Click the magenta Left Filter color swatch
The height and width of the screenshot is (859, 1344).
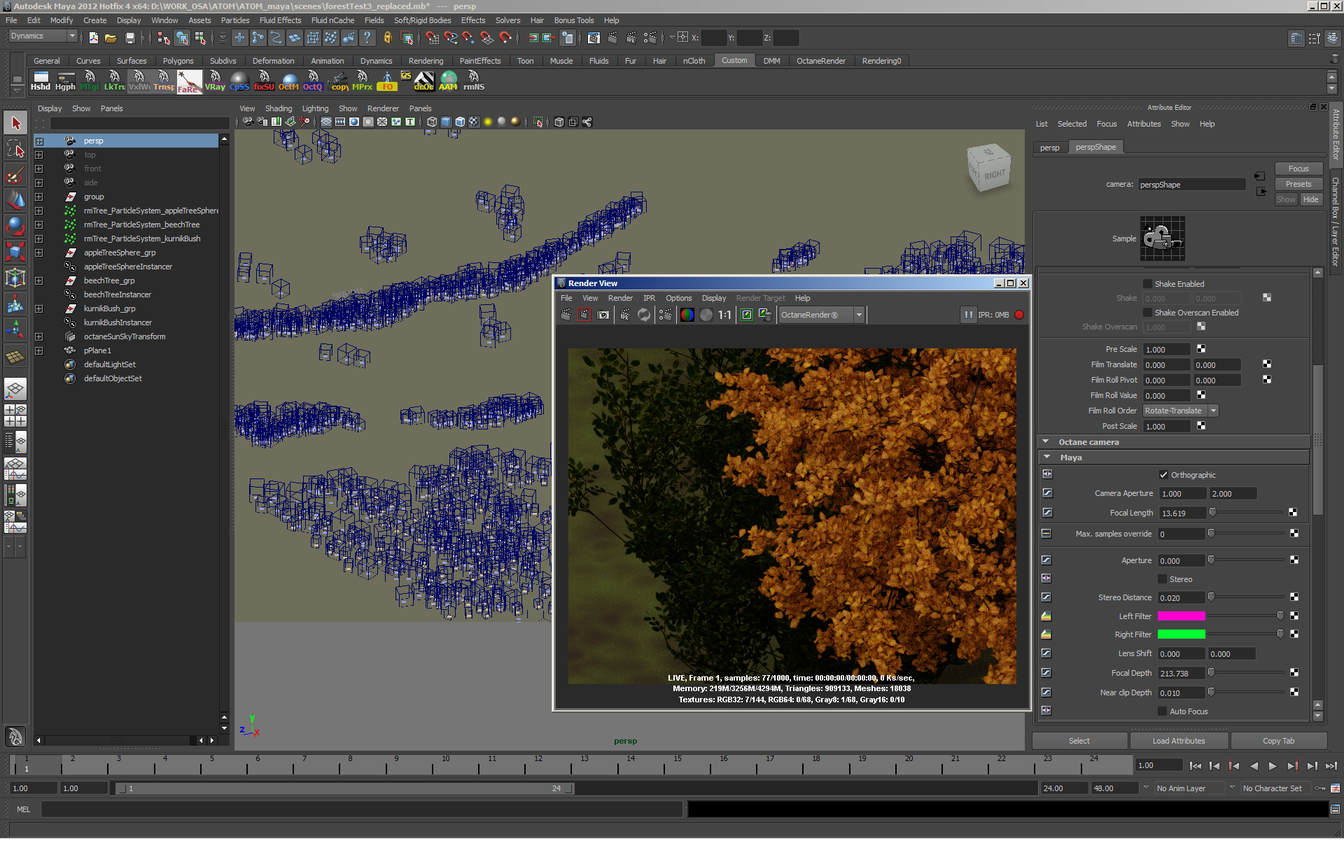pos(1181,616)
